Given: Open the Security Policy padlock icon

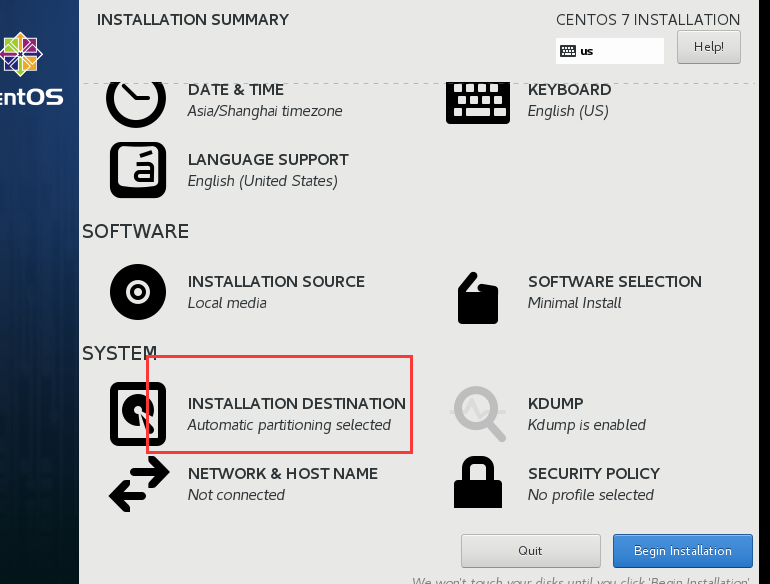Looking at the screenshot, I should 478,482.
